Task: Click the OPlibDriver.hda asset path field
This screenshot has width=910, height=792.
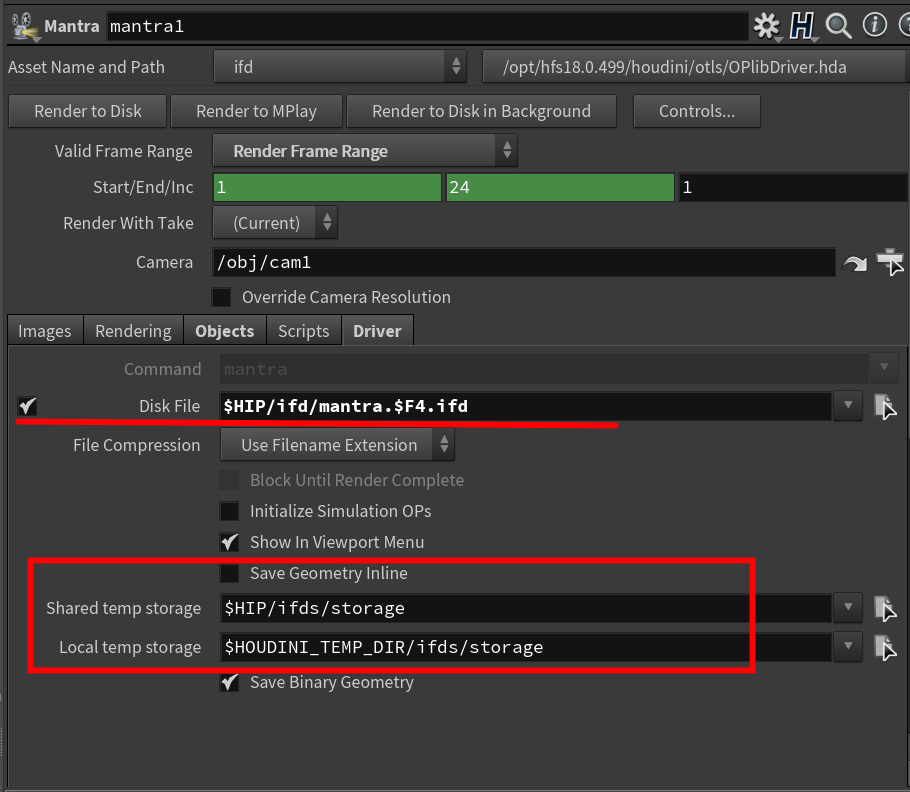Action: click(695, 67)
